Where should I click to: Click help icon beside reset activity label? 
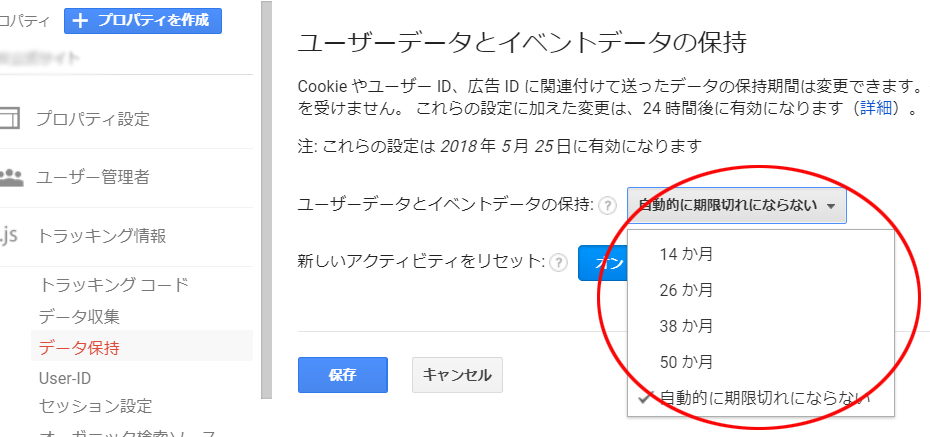point(558,263)
